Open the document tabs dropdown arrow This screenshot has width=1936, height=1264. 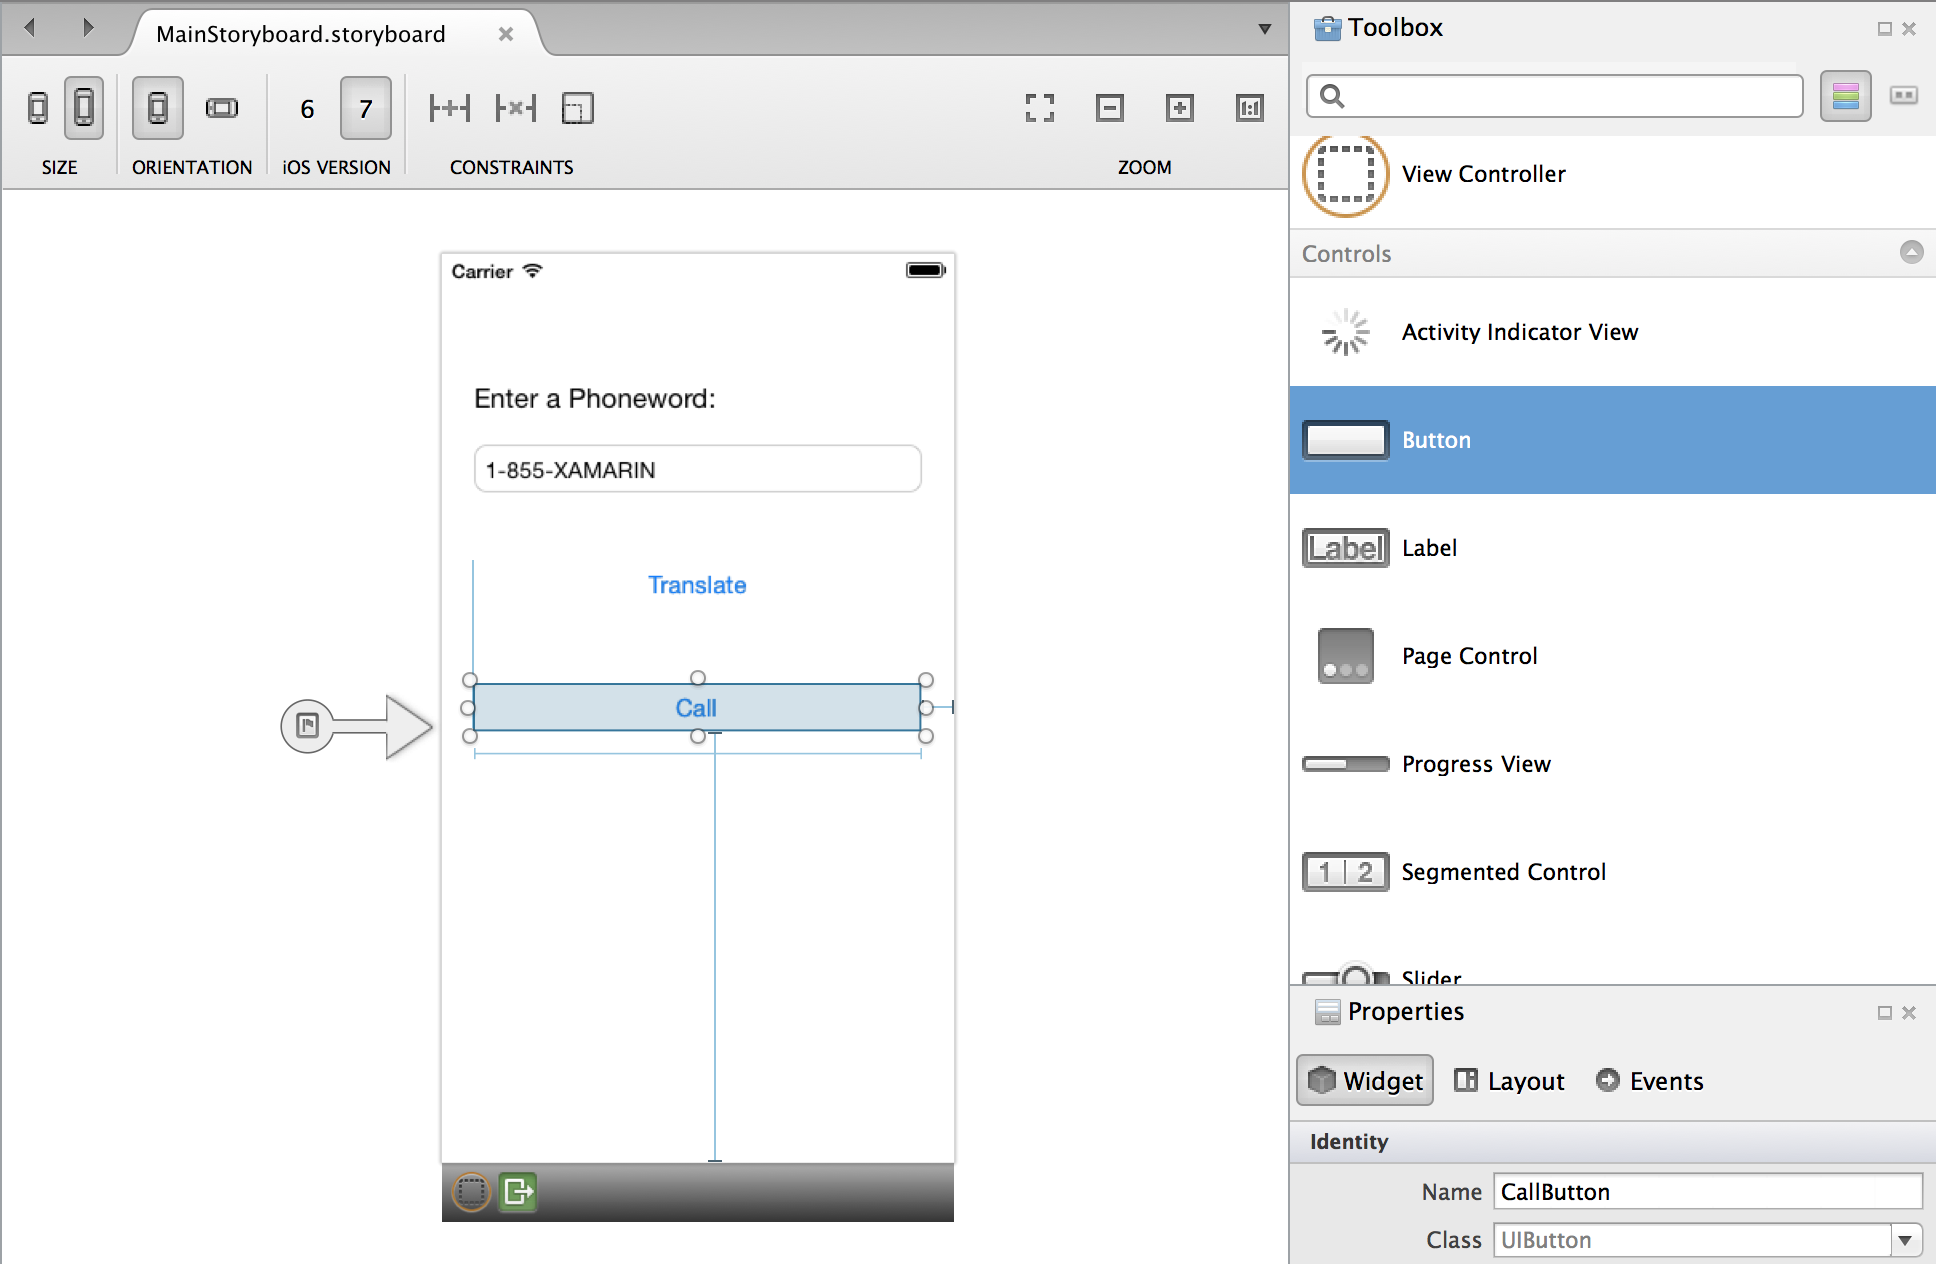coord(1264,29)
